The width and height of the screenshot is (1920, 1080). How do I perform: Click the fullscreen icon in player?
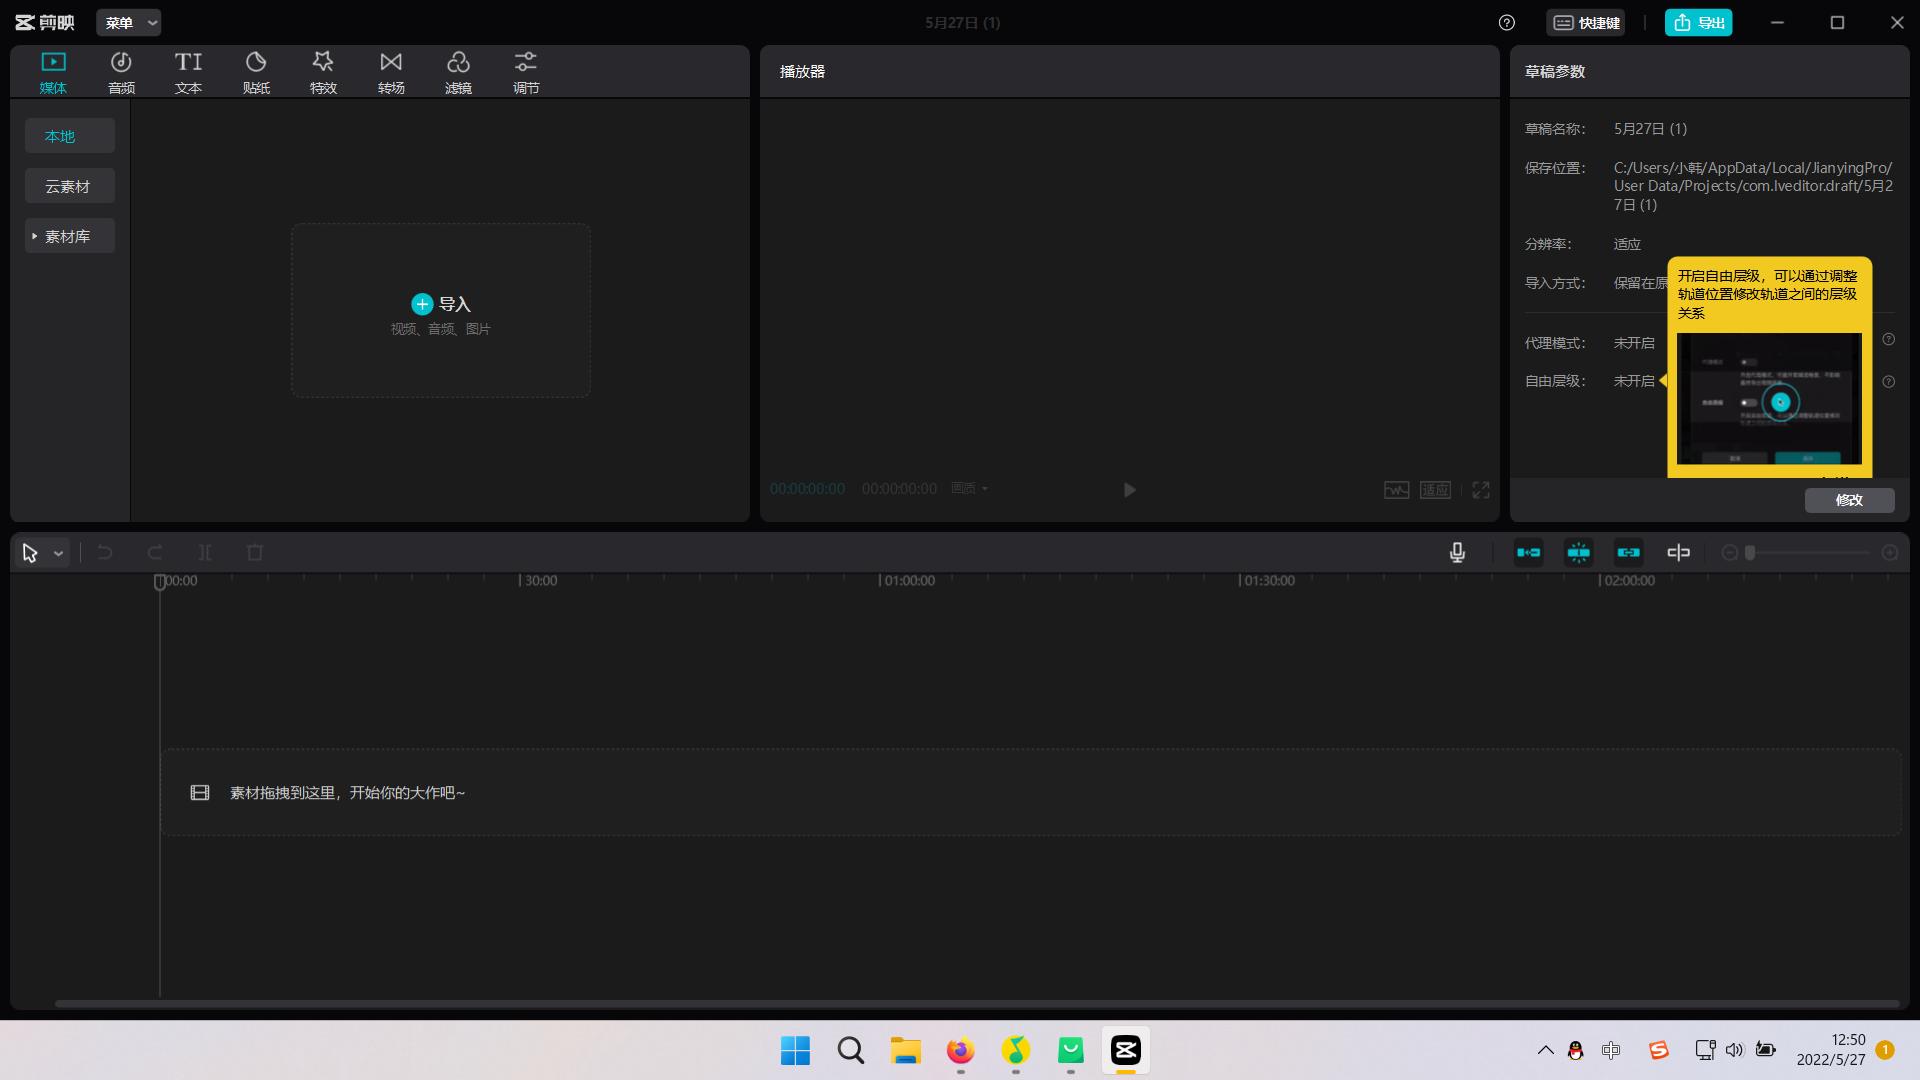[1481, 490]
